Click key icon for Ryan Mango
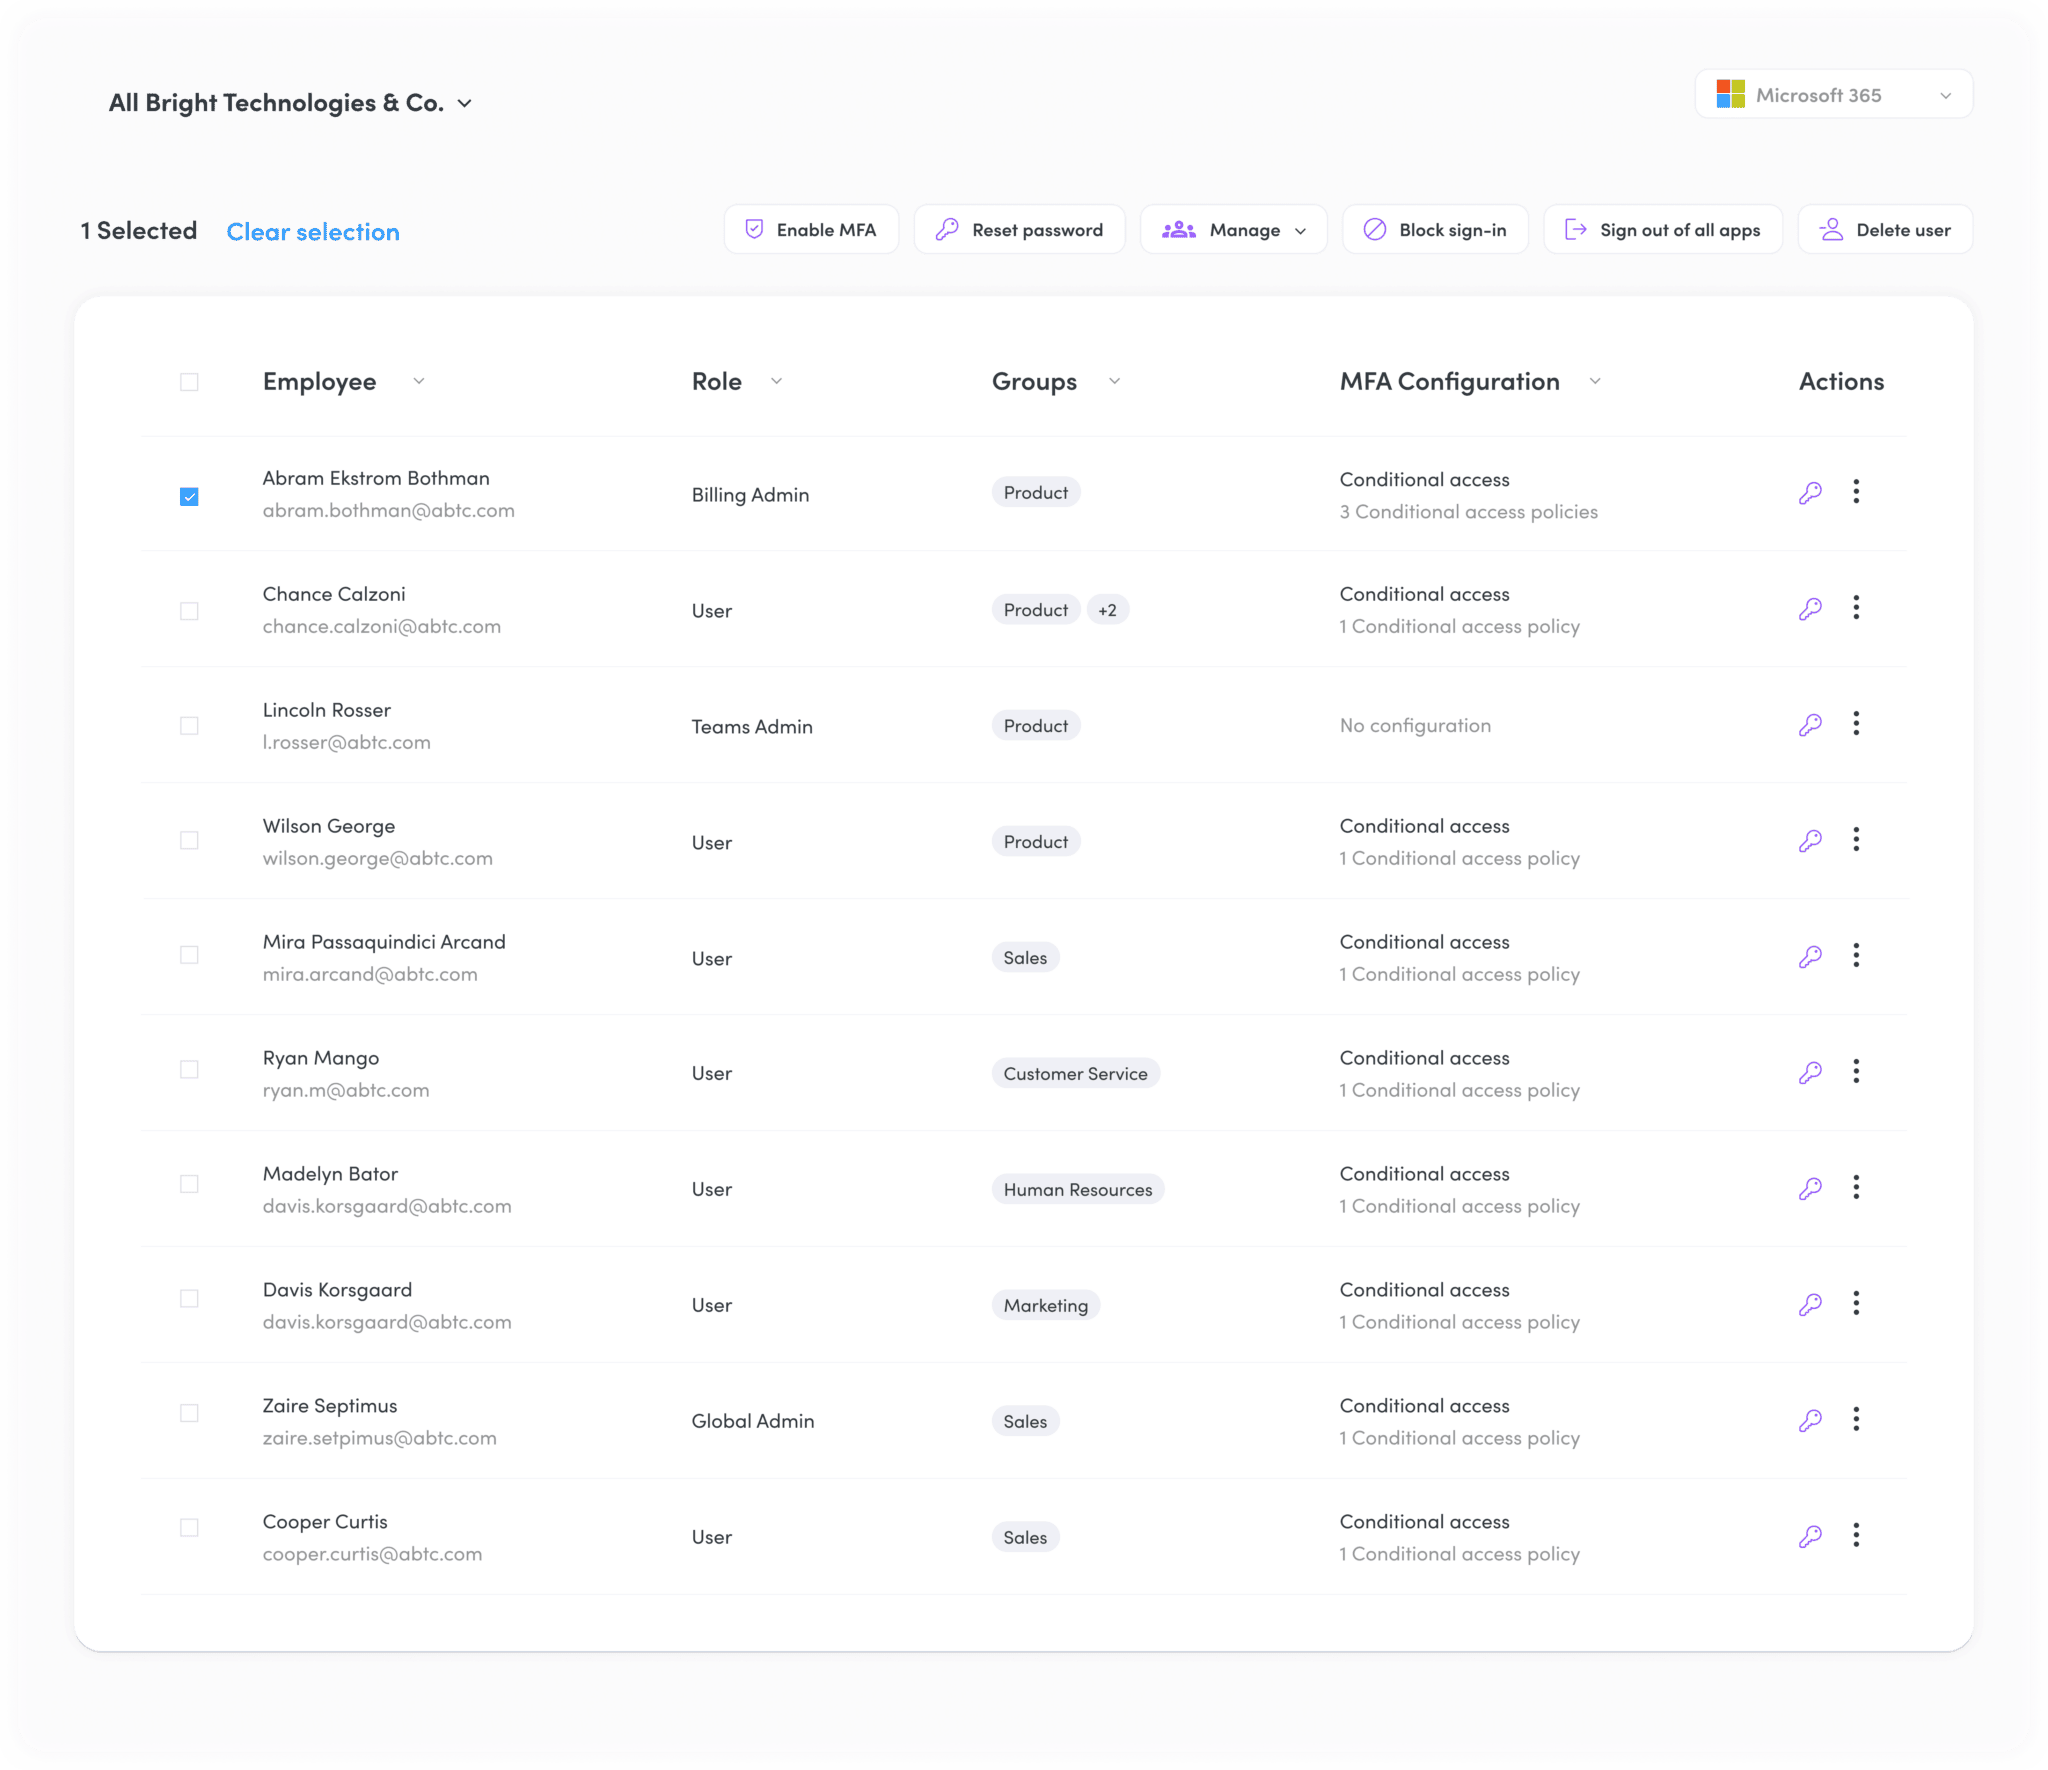2048x1770 pixels. (x=1810, y=1073)
